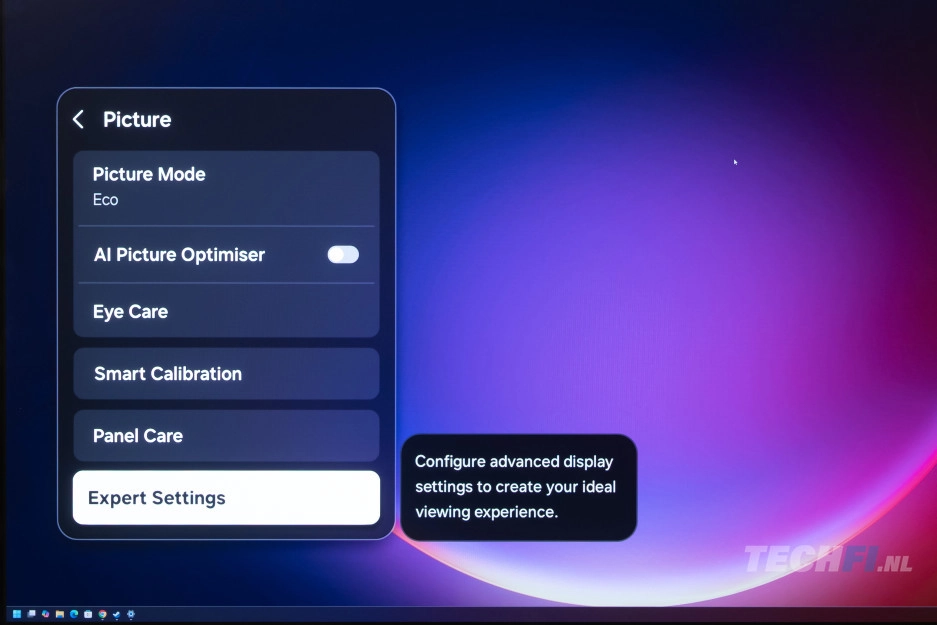Launch Microsoft Edge from the taskbar
The height and width of the screenshot is (625, 937).
click(x=74, y=614)
